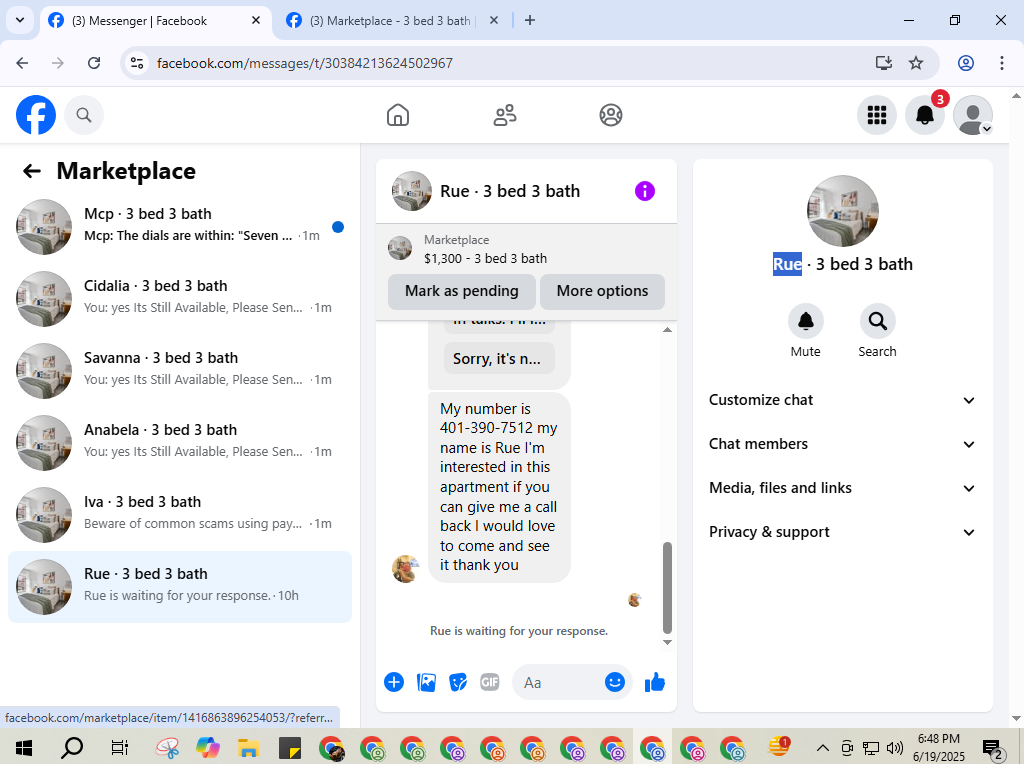Click the browser address bar URL
This screenshot has width=1024, height=764.
pyautogui.click(x=304, y=63)
